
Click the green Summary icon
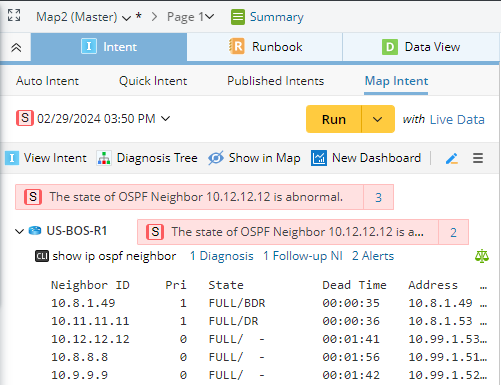pyautogui.click(x=238, y=17)
